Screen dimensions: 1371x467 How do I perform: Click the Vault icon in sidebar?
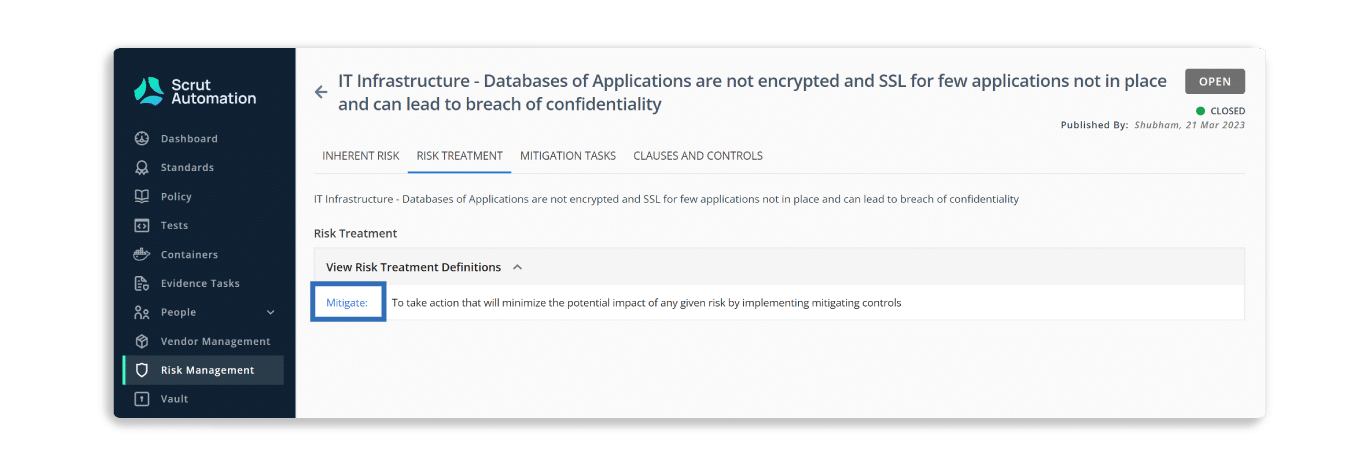(142, 399)
